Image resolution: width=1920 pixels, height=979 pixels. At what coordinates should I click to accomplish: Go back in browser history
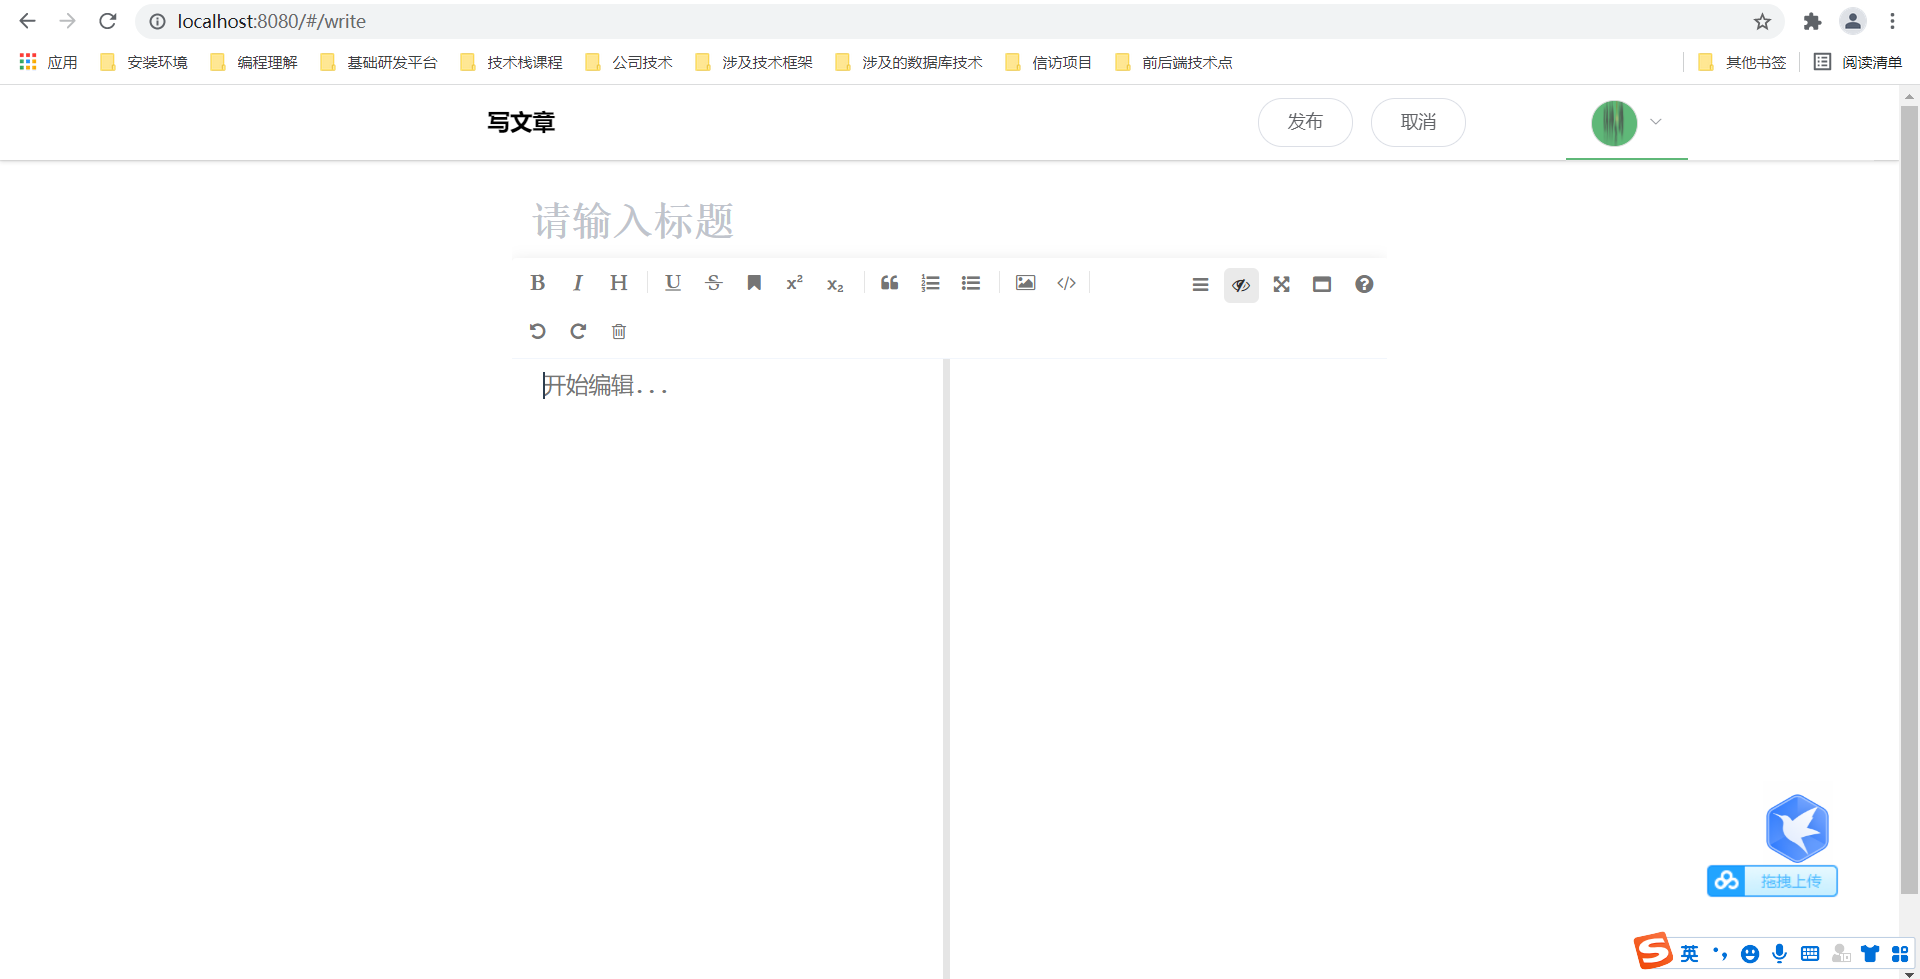27,21
